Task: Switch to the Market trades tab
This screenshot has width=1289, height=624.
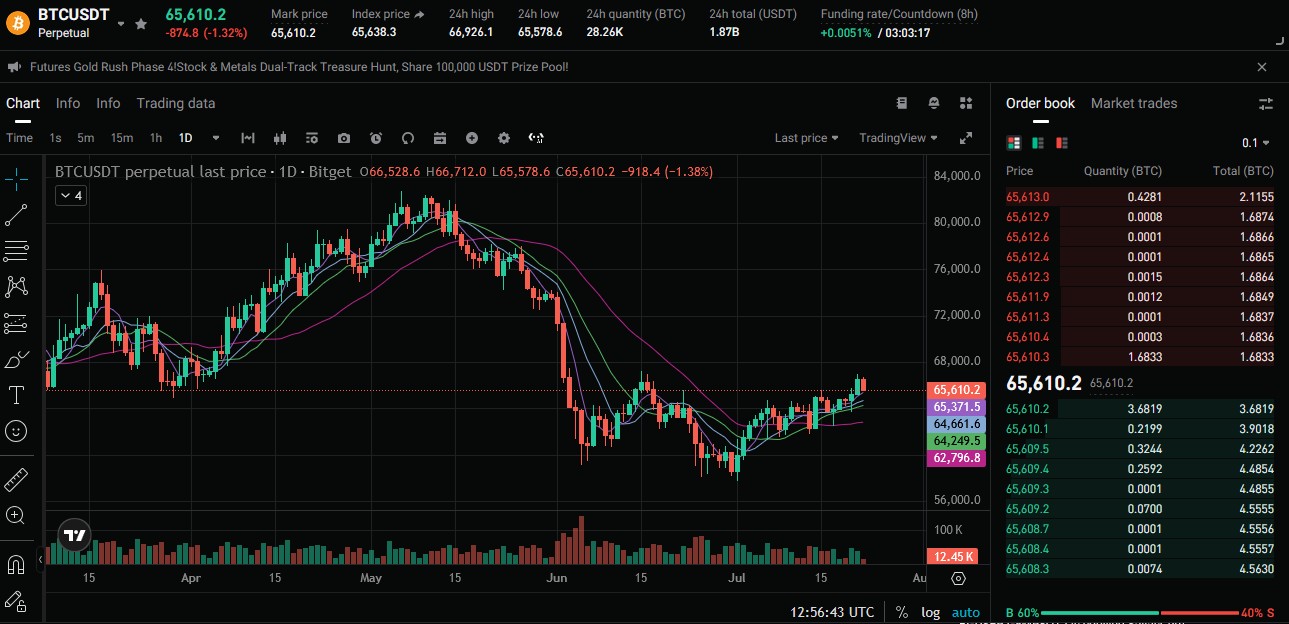Action: click(1134, 103)
